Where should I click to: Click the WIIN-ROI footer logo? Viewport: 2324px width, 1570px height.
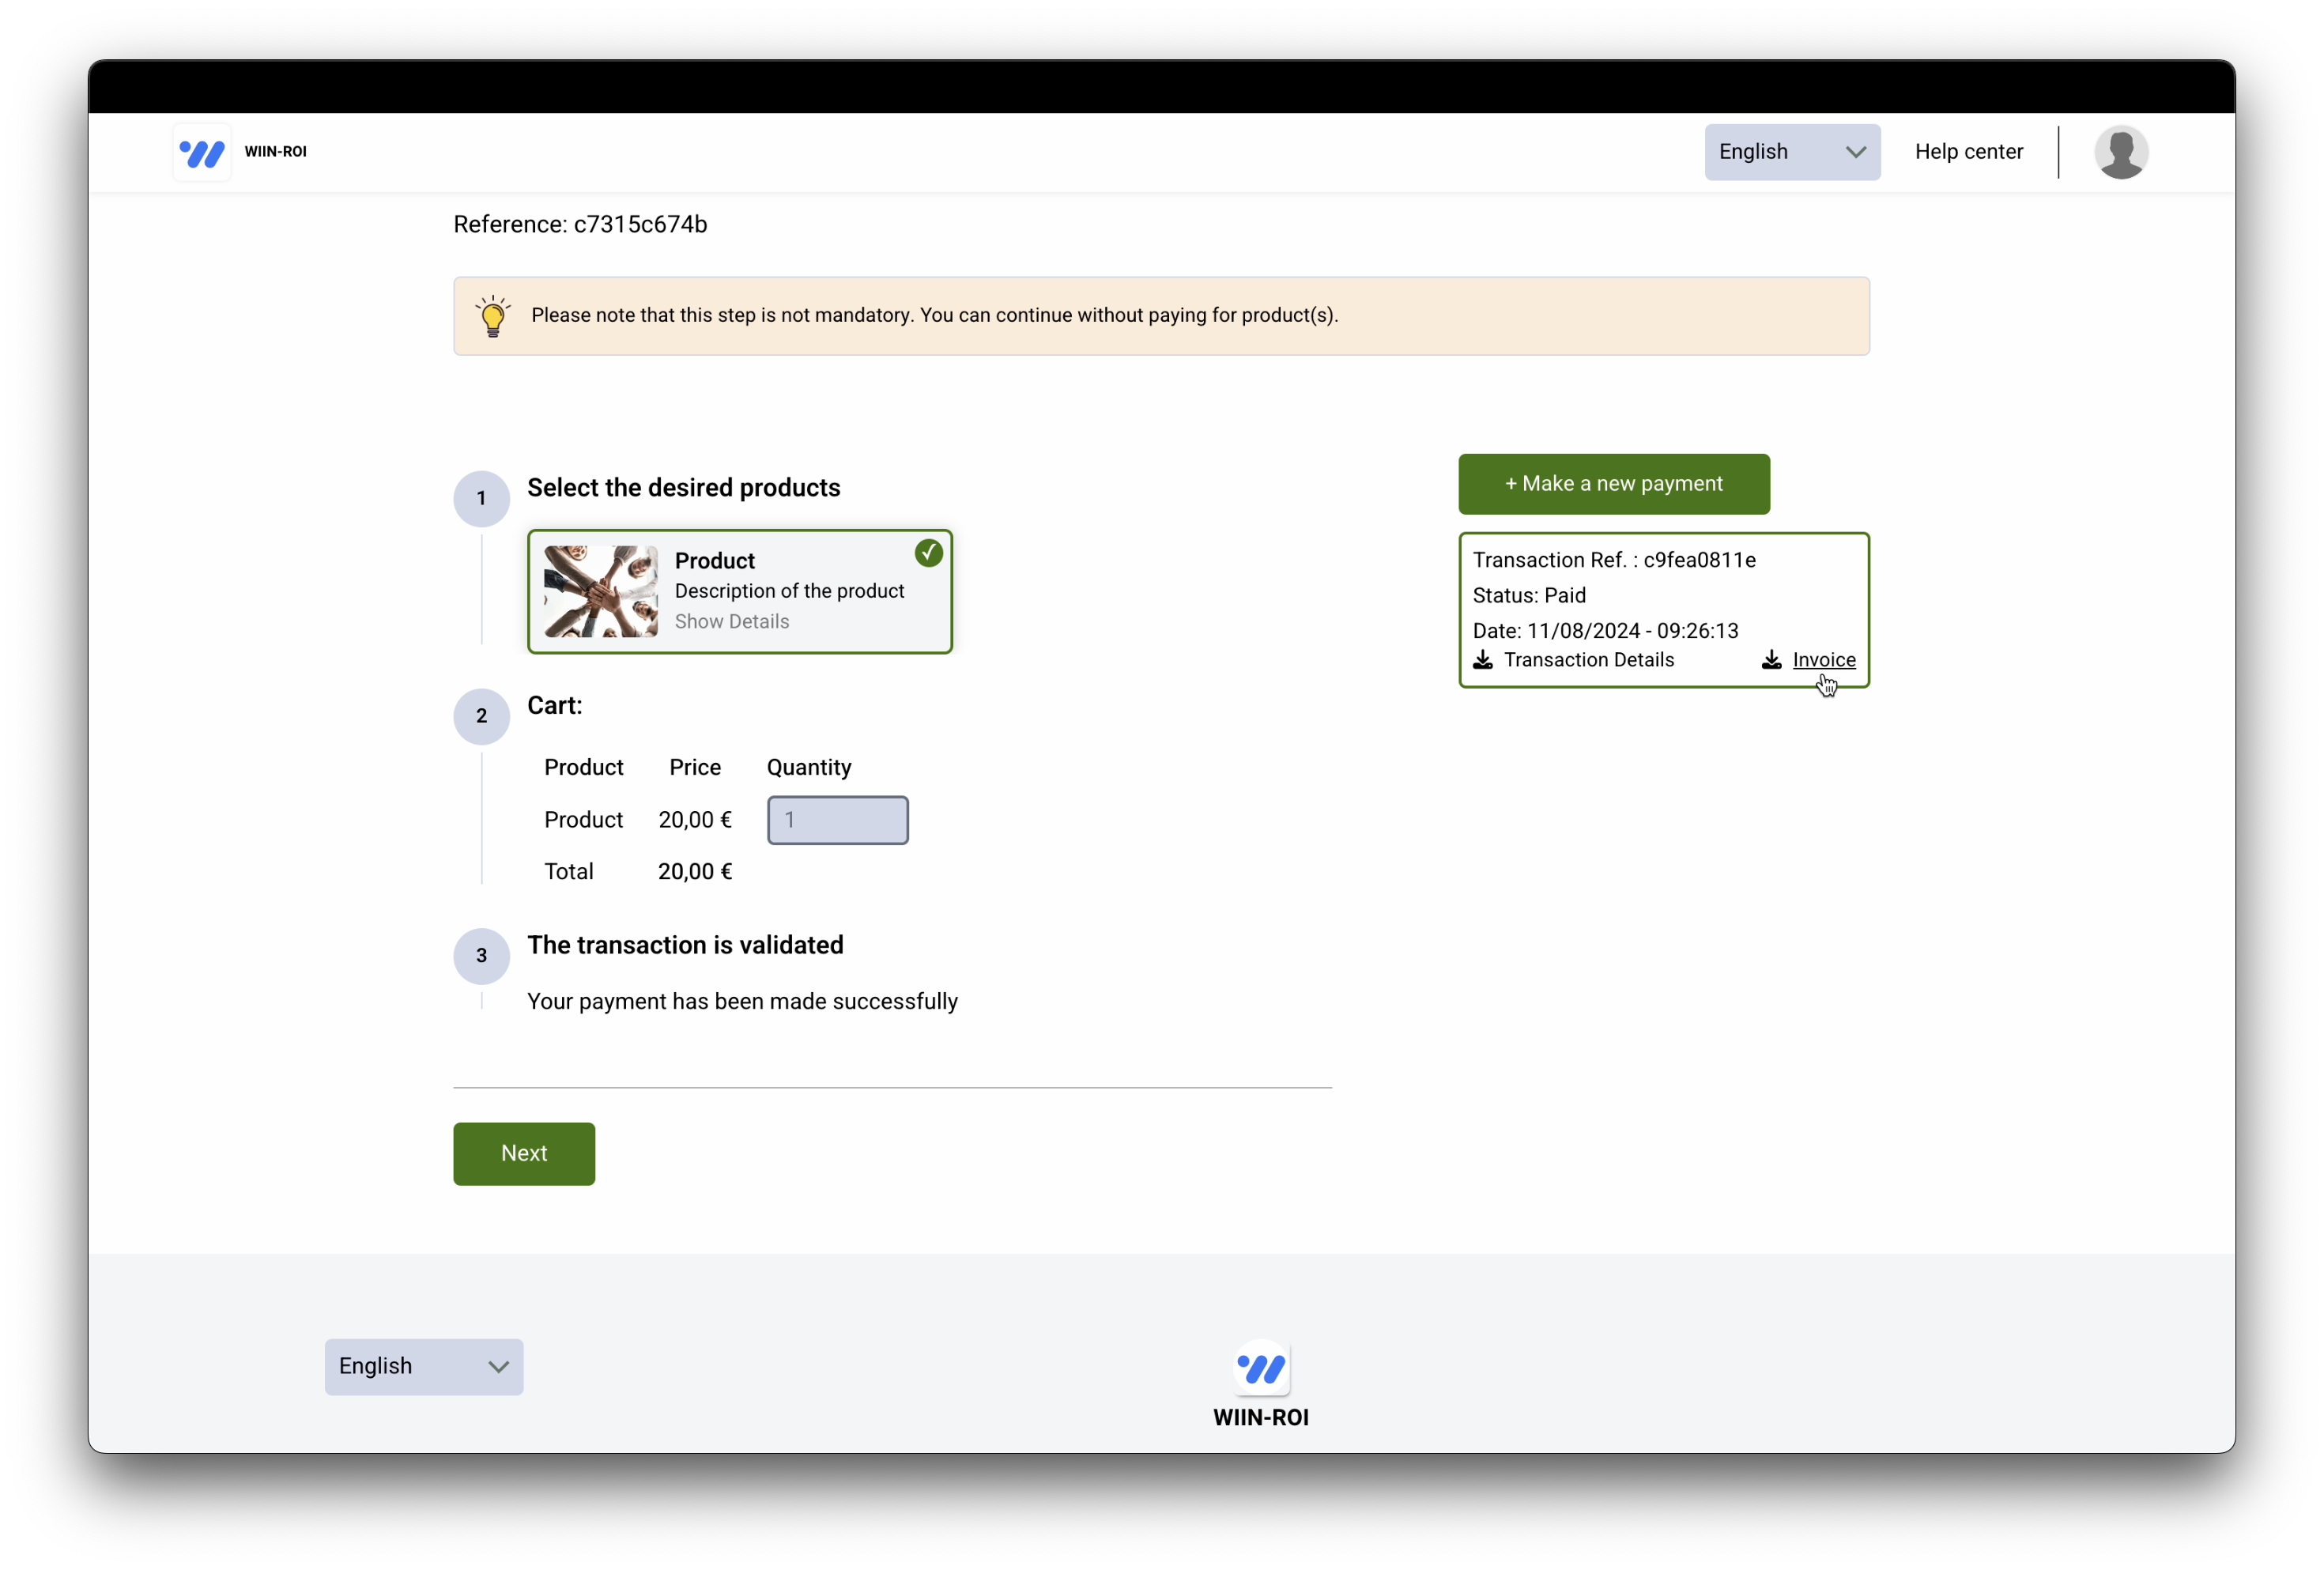point(1261,1368)
